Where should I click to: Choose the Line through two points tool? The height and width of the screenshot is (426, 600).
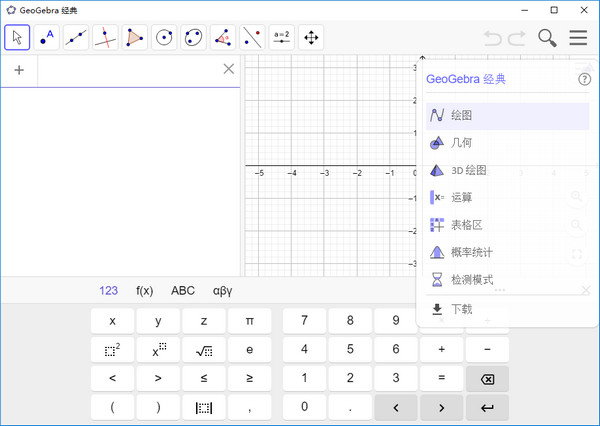(x=76, y=38)
